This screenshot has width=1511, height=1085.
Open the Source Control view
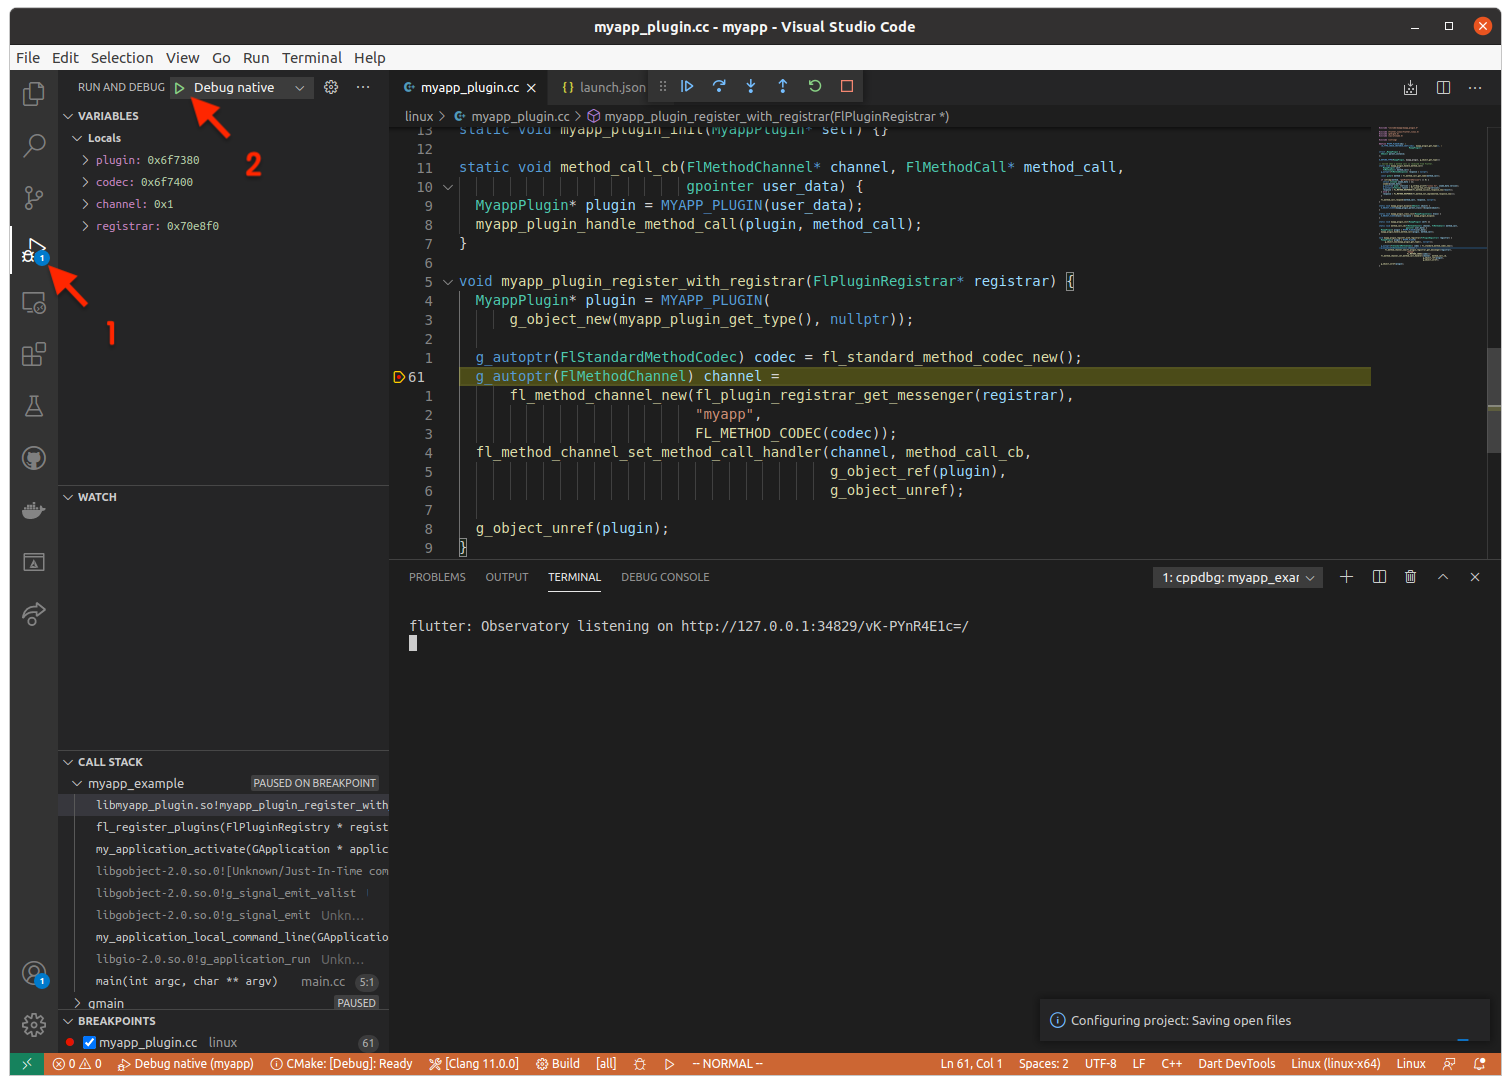pyautogui.click(x=34, y=197)
